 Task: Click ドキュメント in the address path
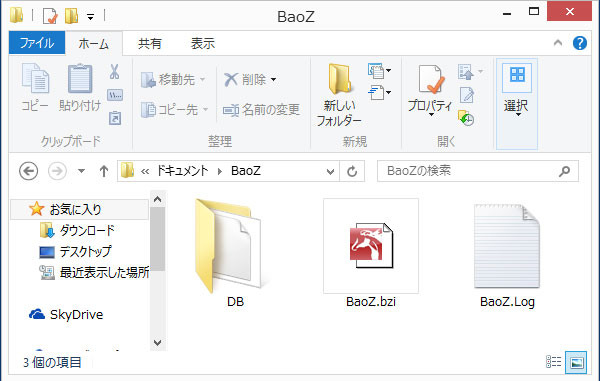pyautogui.click(x=183, y=171)
